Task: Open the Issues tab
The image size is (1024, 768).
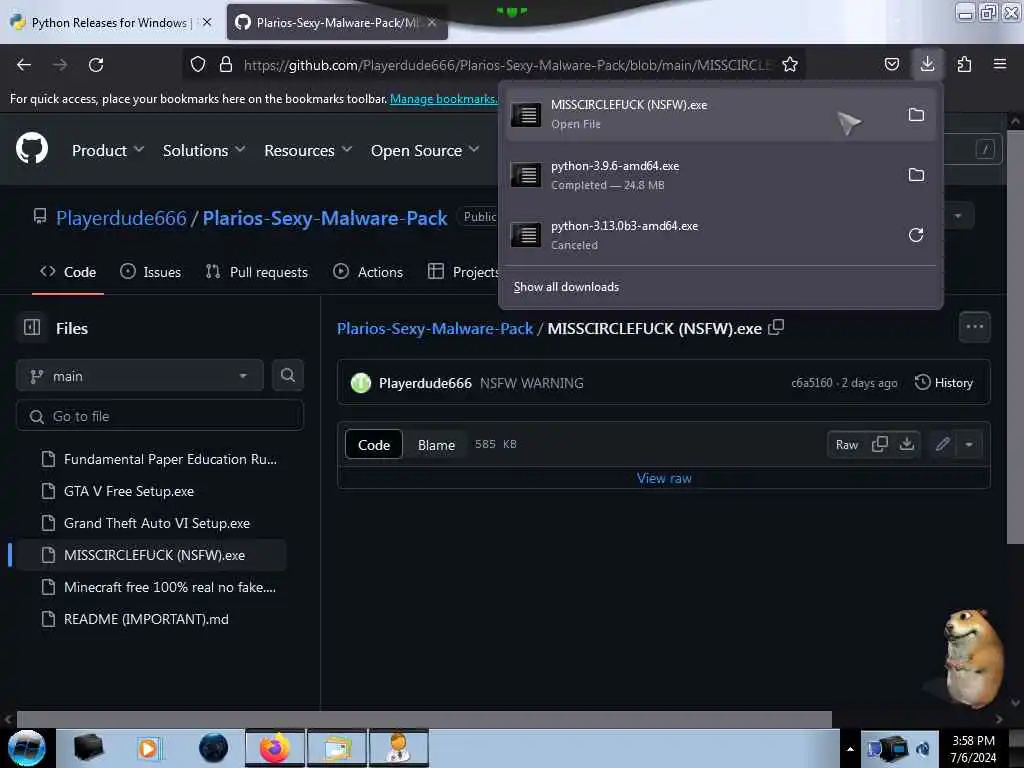Action: (151, 272)
